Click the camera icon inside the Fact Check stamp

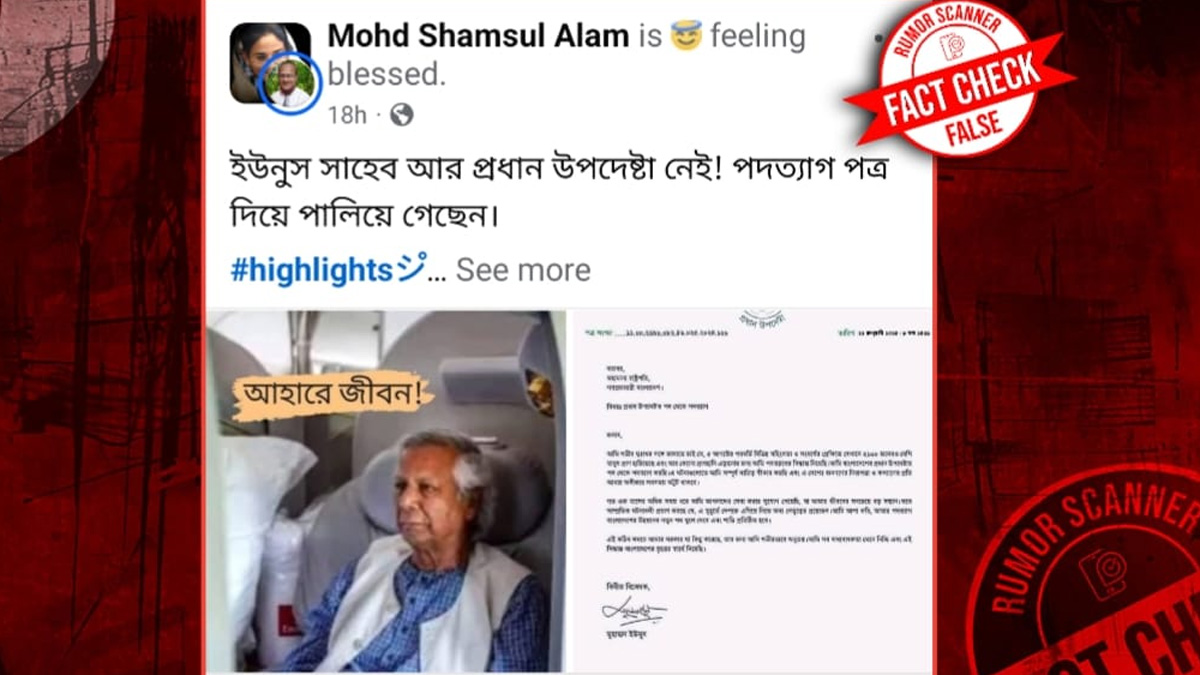click(x=952, y=46)
